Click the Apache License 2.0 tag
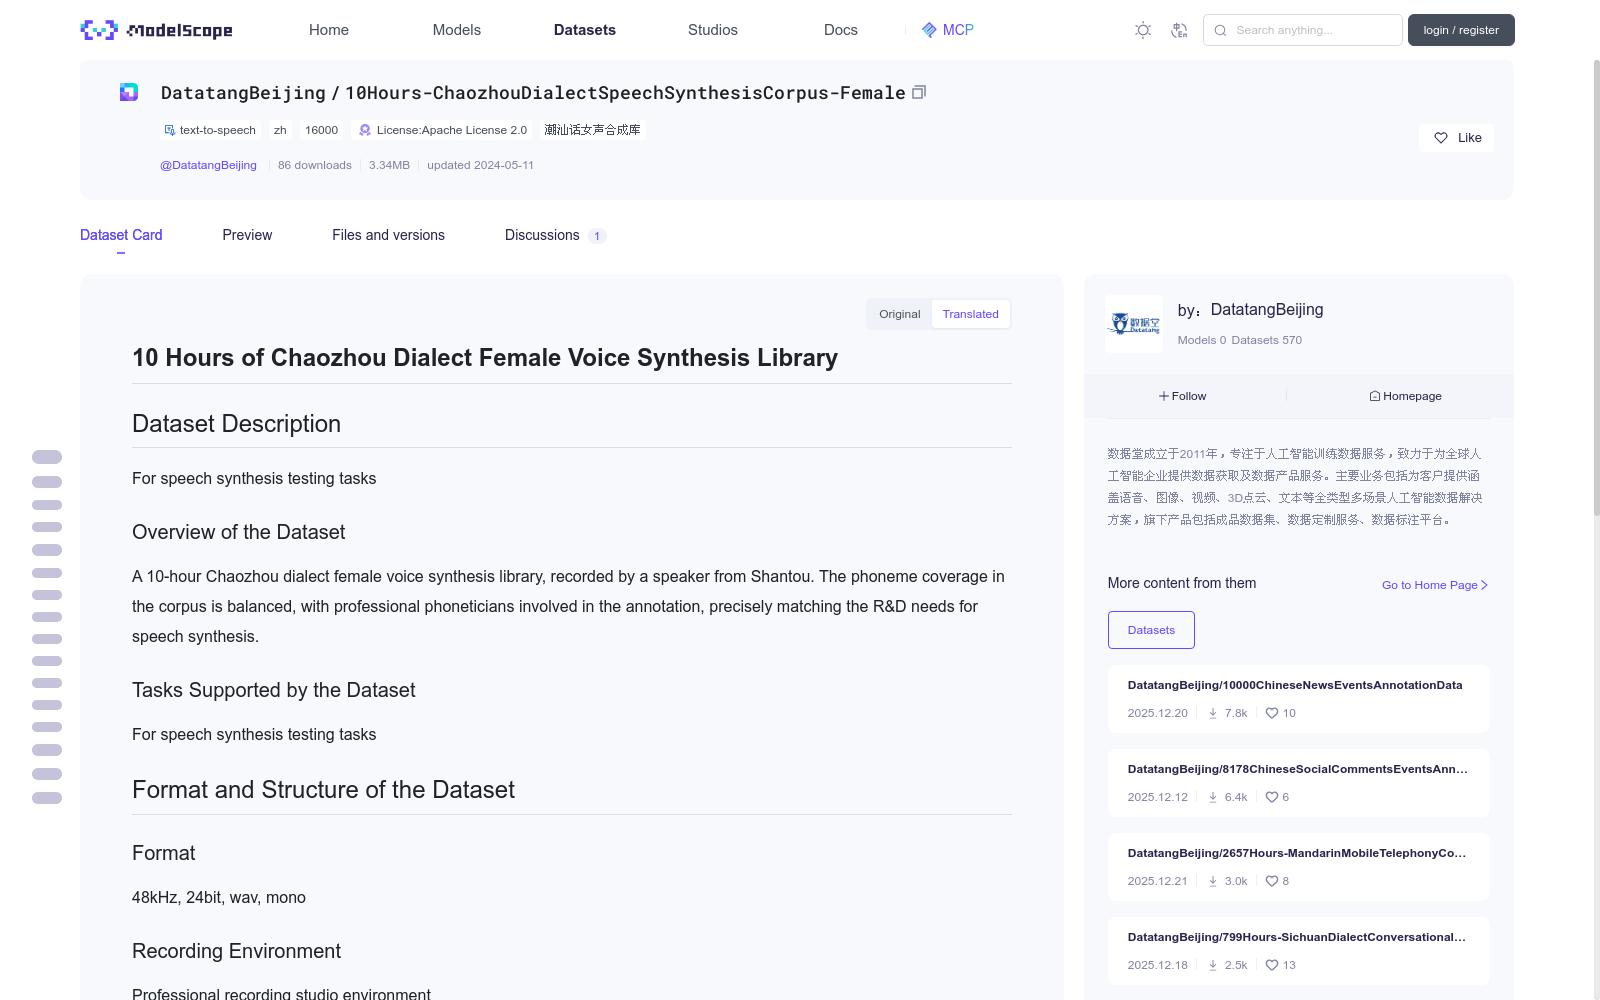This screenshot has height=1000, width=1600. (x=443, y=130)
